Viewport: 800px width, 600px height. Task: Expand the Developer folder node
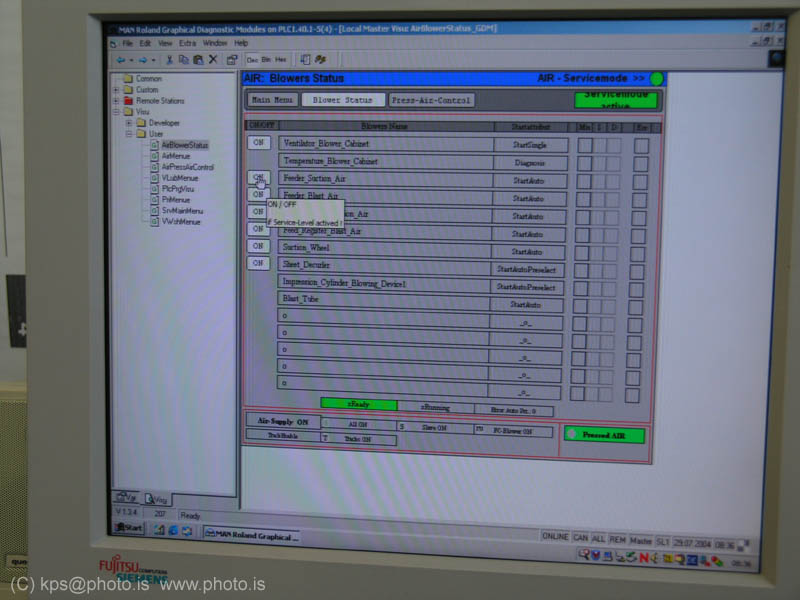[x=129, y=123]
